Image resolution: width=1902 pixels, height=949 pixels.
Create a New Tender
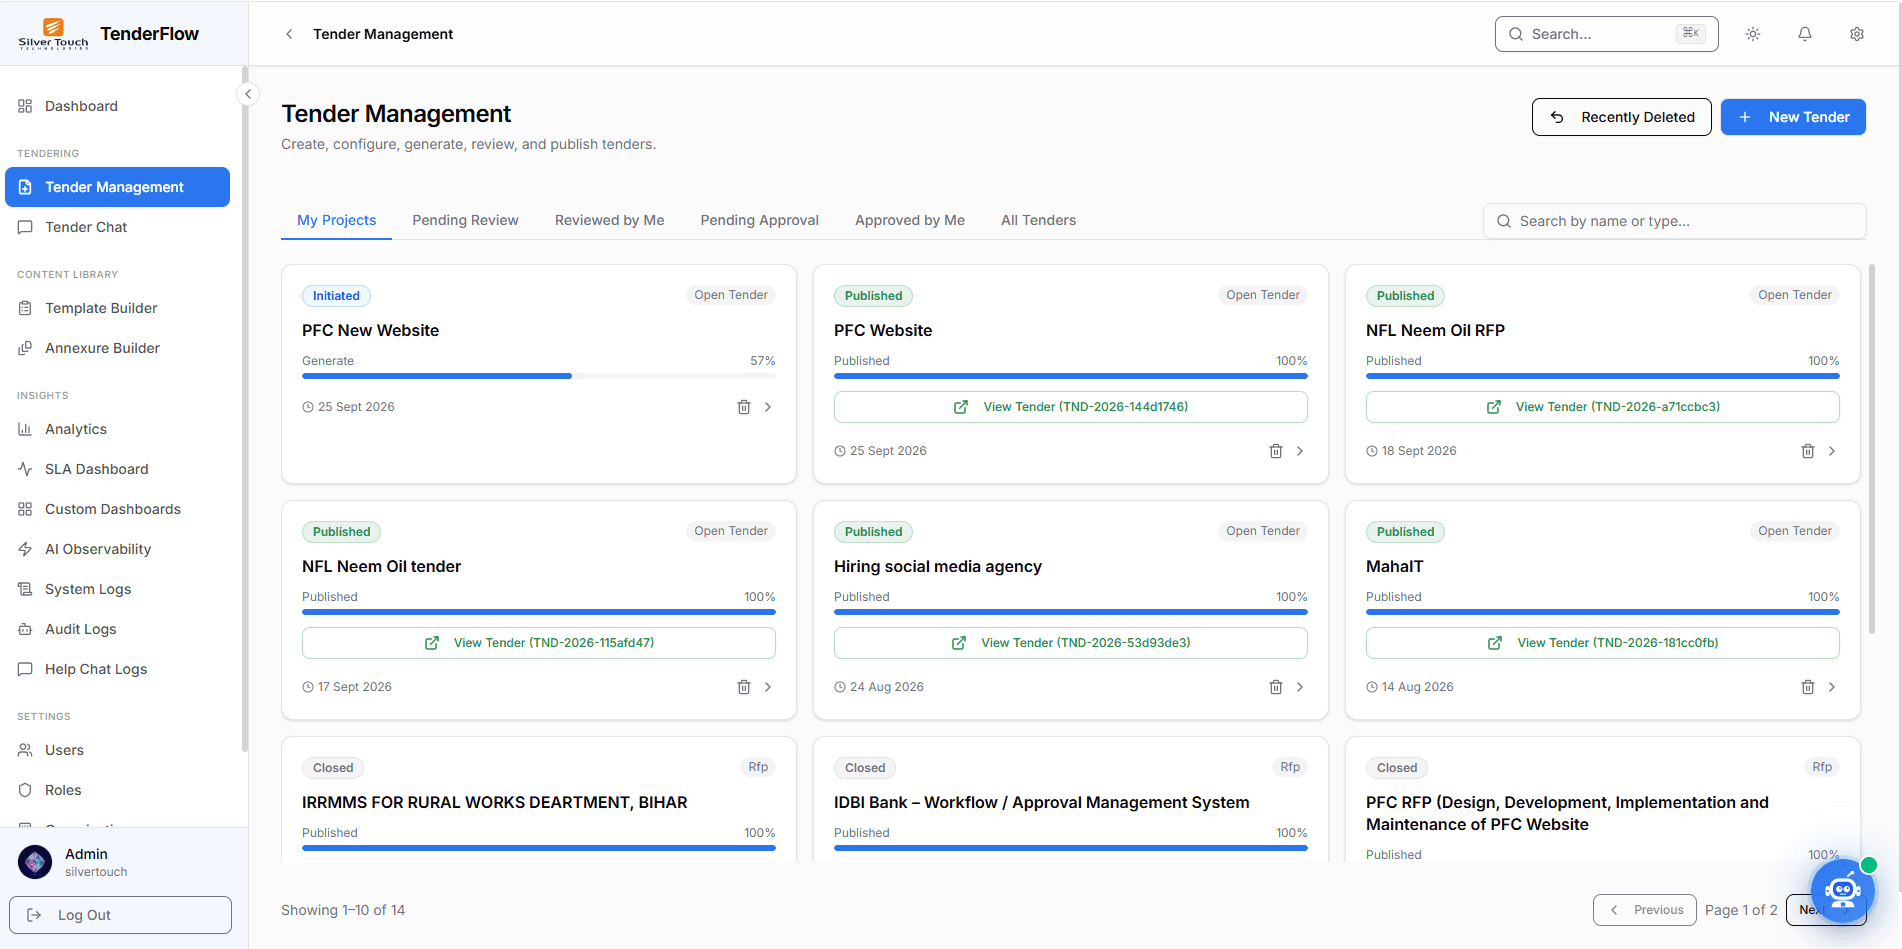1794,117
